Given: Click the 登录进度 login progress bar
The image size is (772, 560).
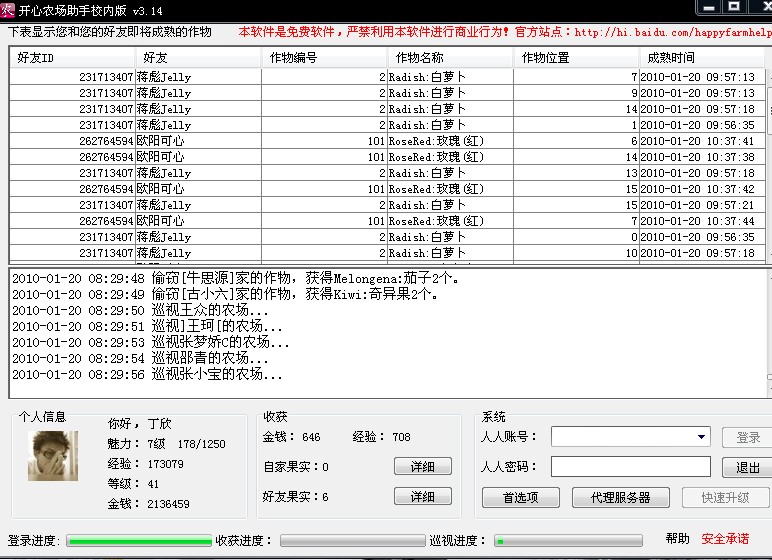Looking at the screenshot, I should (x=139, y=541).
